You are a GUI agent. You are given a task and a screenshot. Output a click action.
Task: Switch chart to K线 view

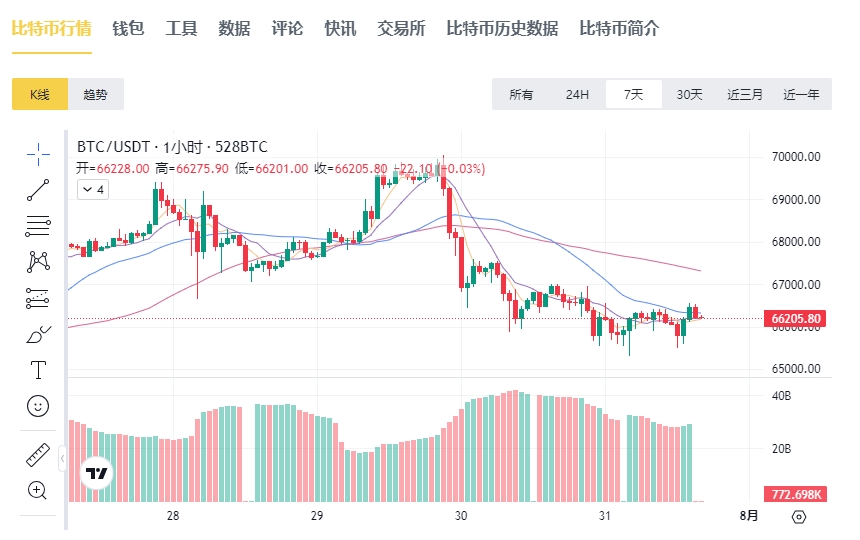(x=40, y=94)
